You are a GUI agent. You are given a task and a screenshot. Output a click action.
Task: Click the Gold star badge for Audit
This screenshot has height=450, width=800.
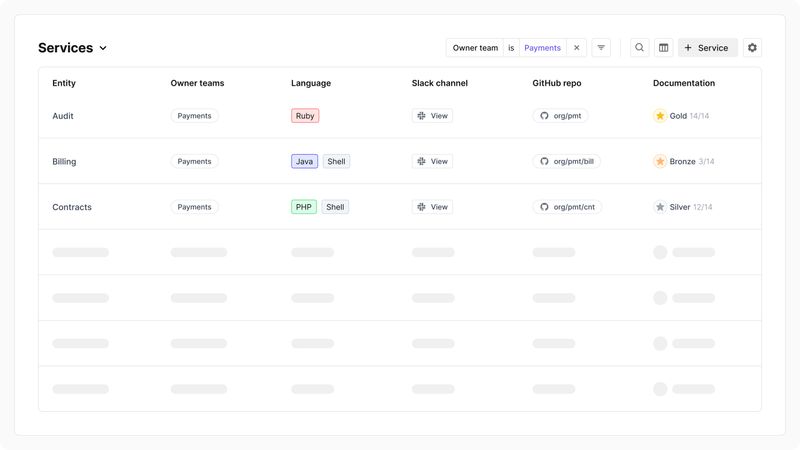(x=660, y=116)
